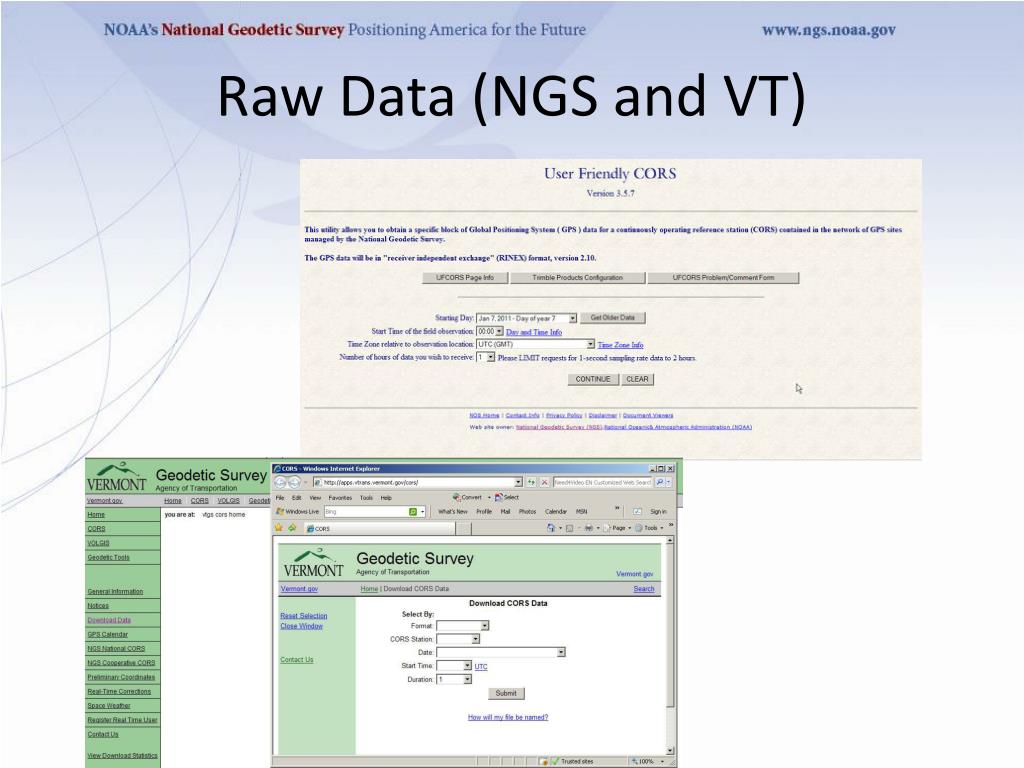This screenshot has height=768, width=1024.
Task: Click the Print icon in IE command bar
Action: pos(588,528)
